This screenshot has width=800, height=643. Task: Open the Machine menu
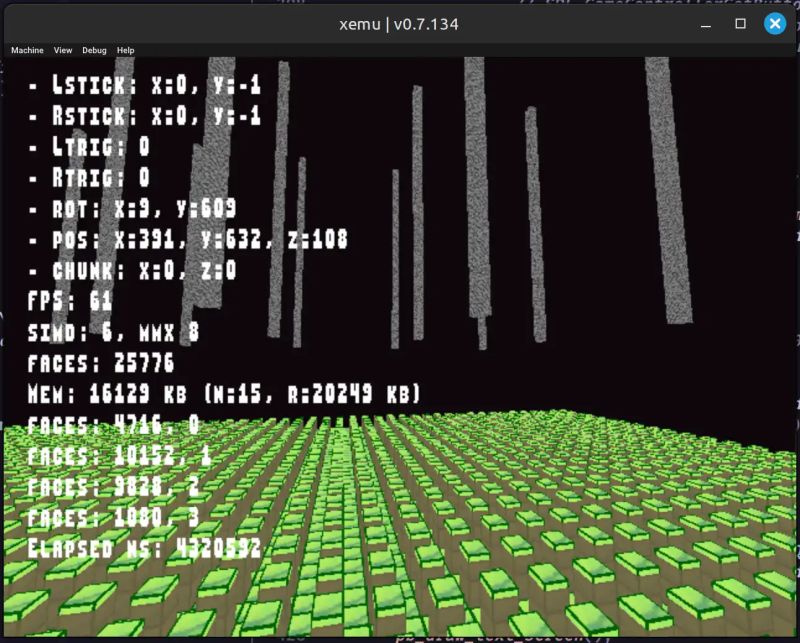(x=26, y=50)
